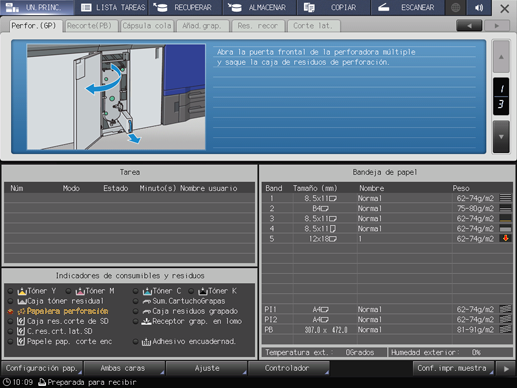Click tray 2 paper level indicator
Screen dimensions: 517x388
(505, 208)
